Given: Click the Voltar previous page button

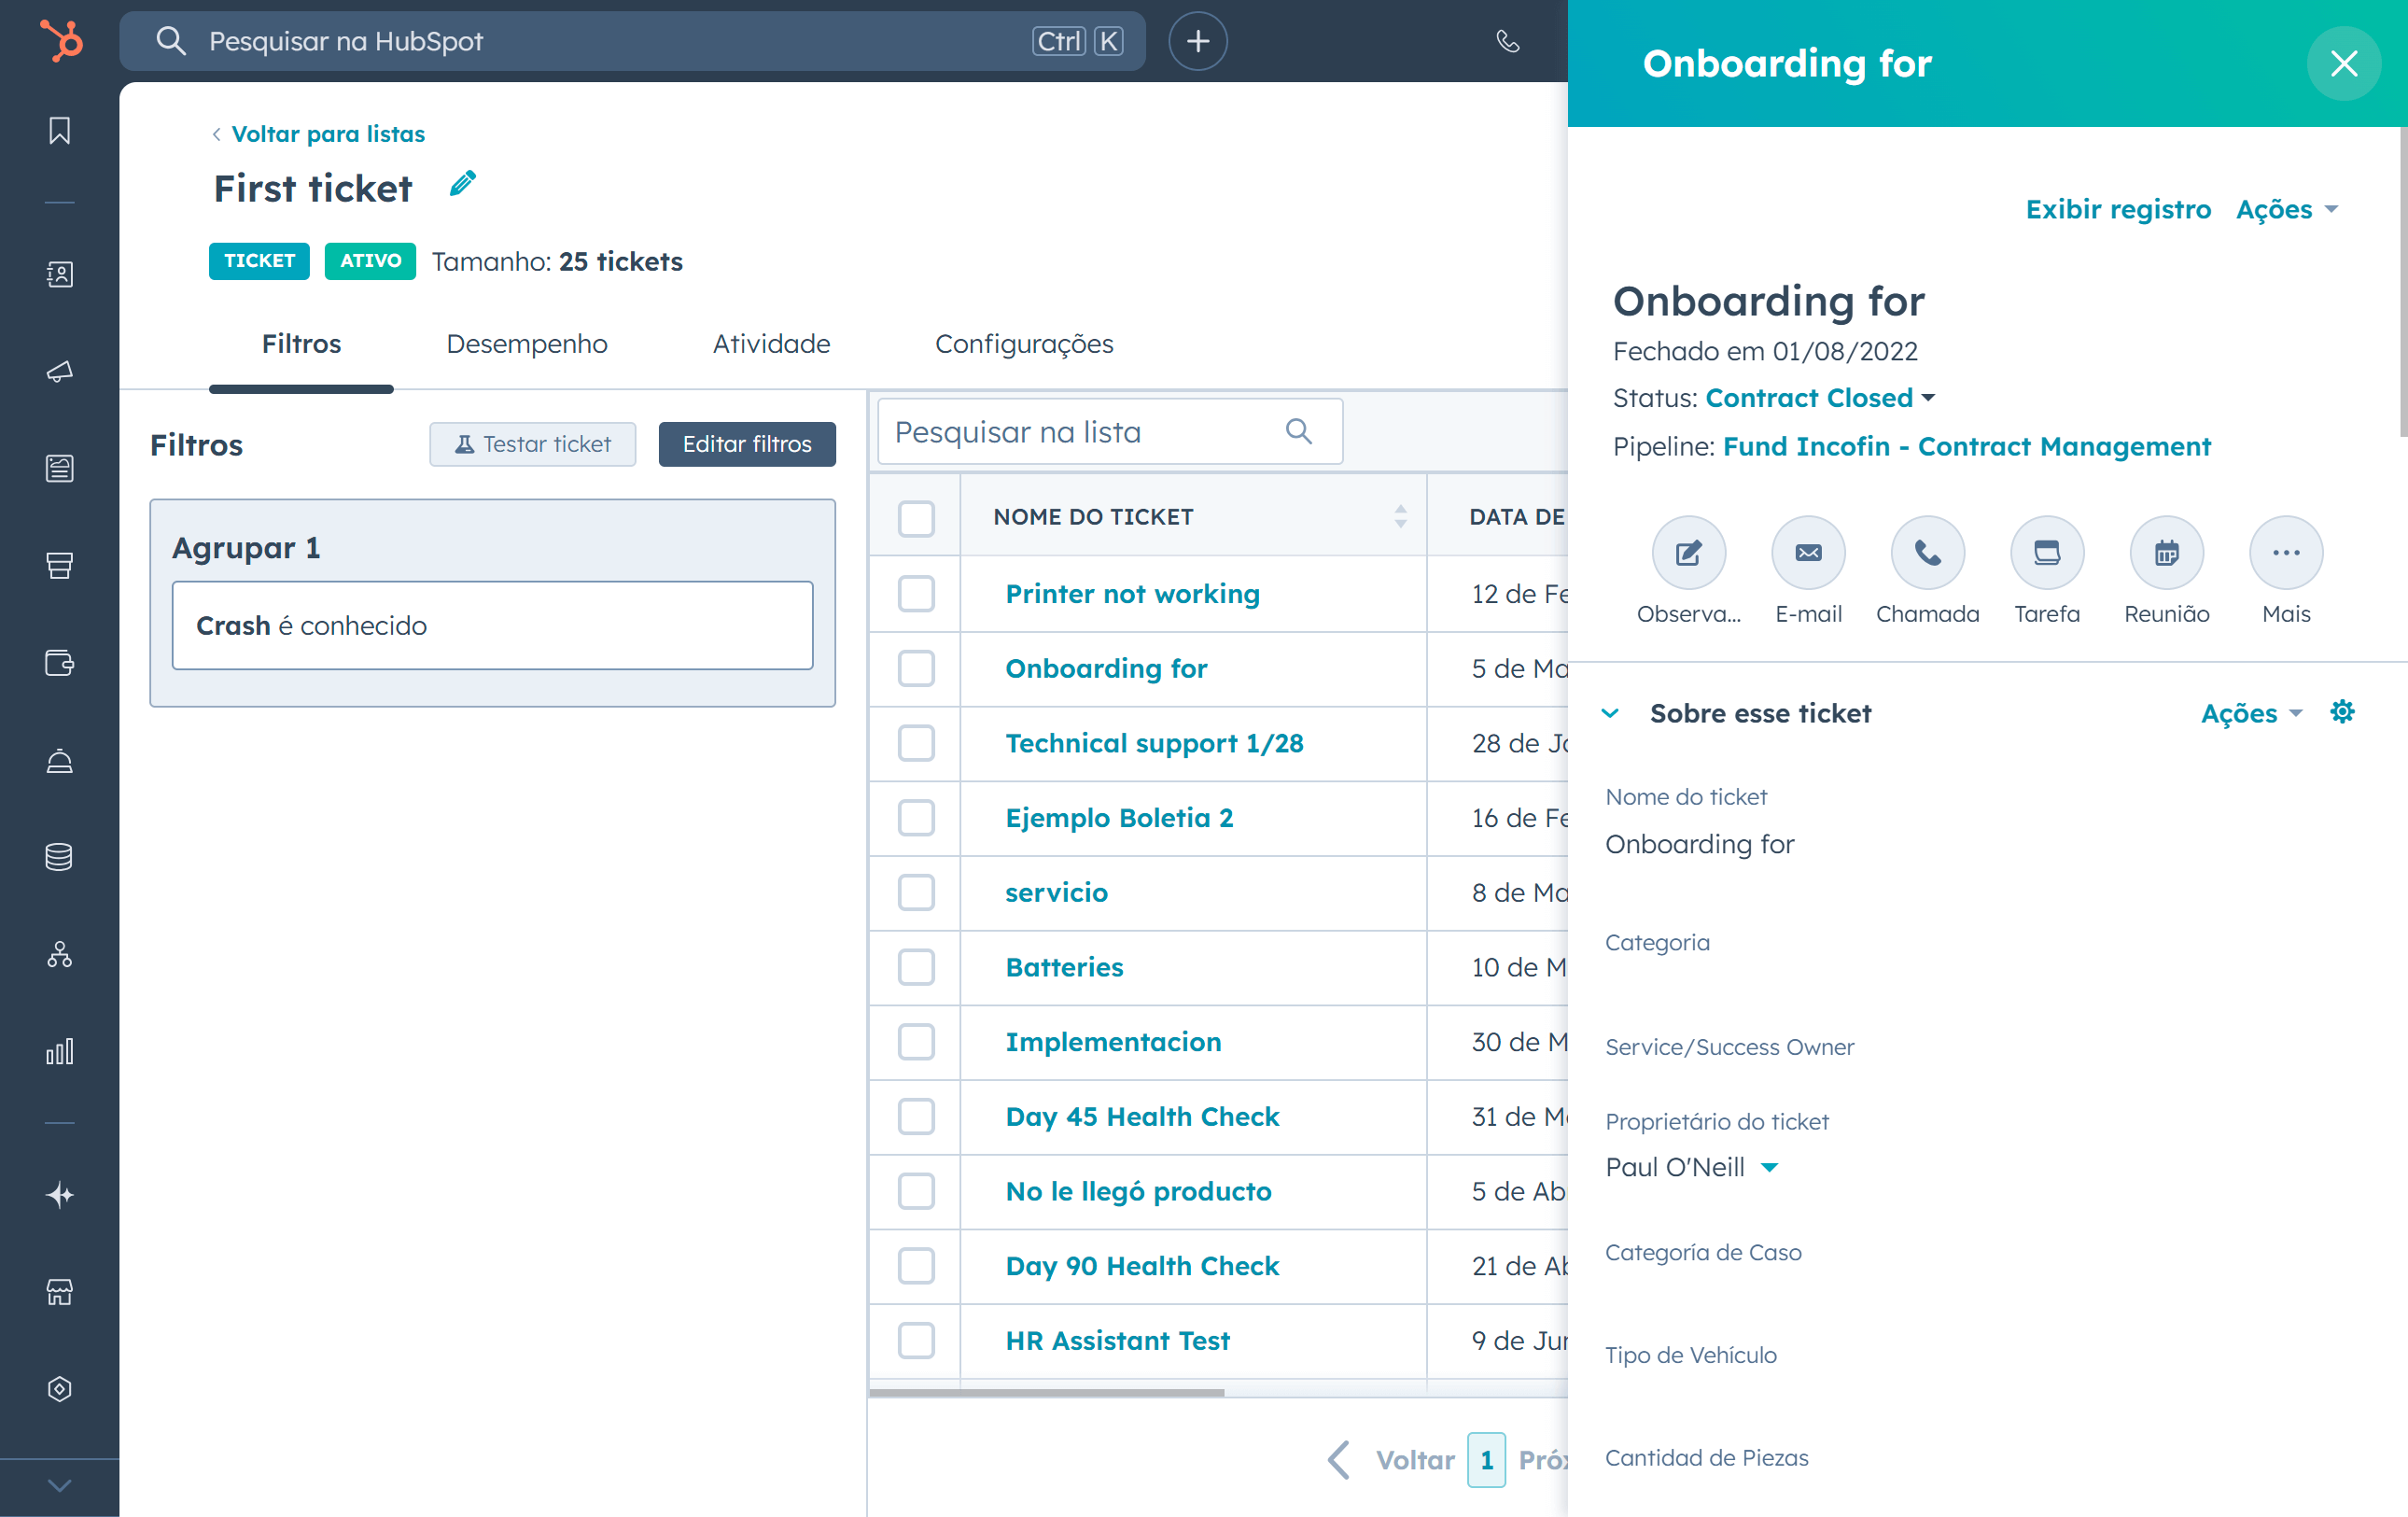Looking at the screenshot, I should tap(1391, 1460).
